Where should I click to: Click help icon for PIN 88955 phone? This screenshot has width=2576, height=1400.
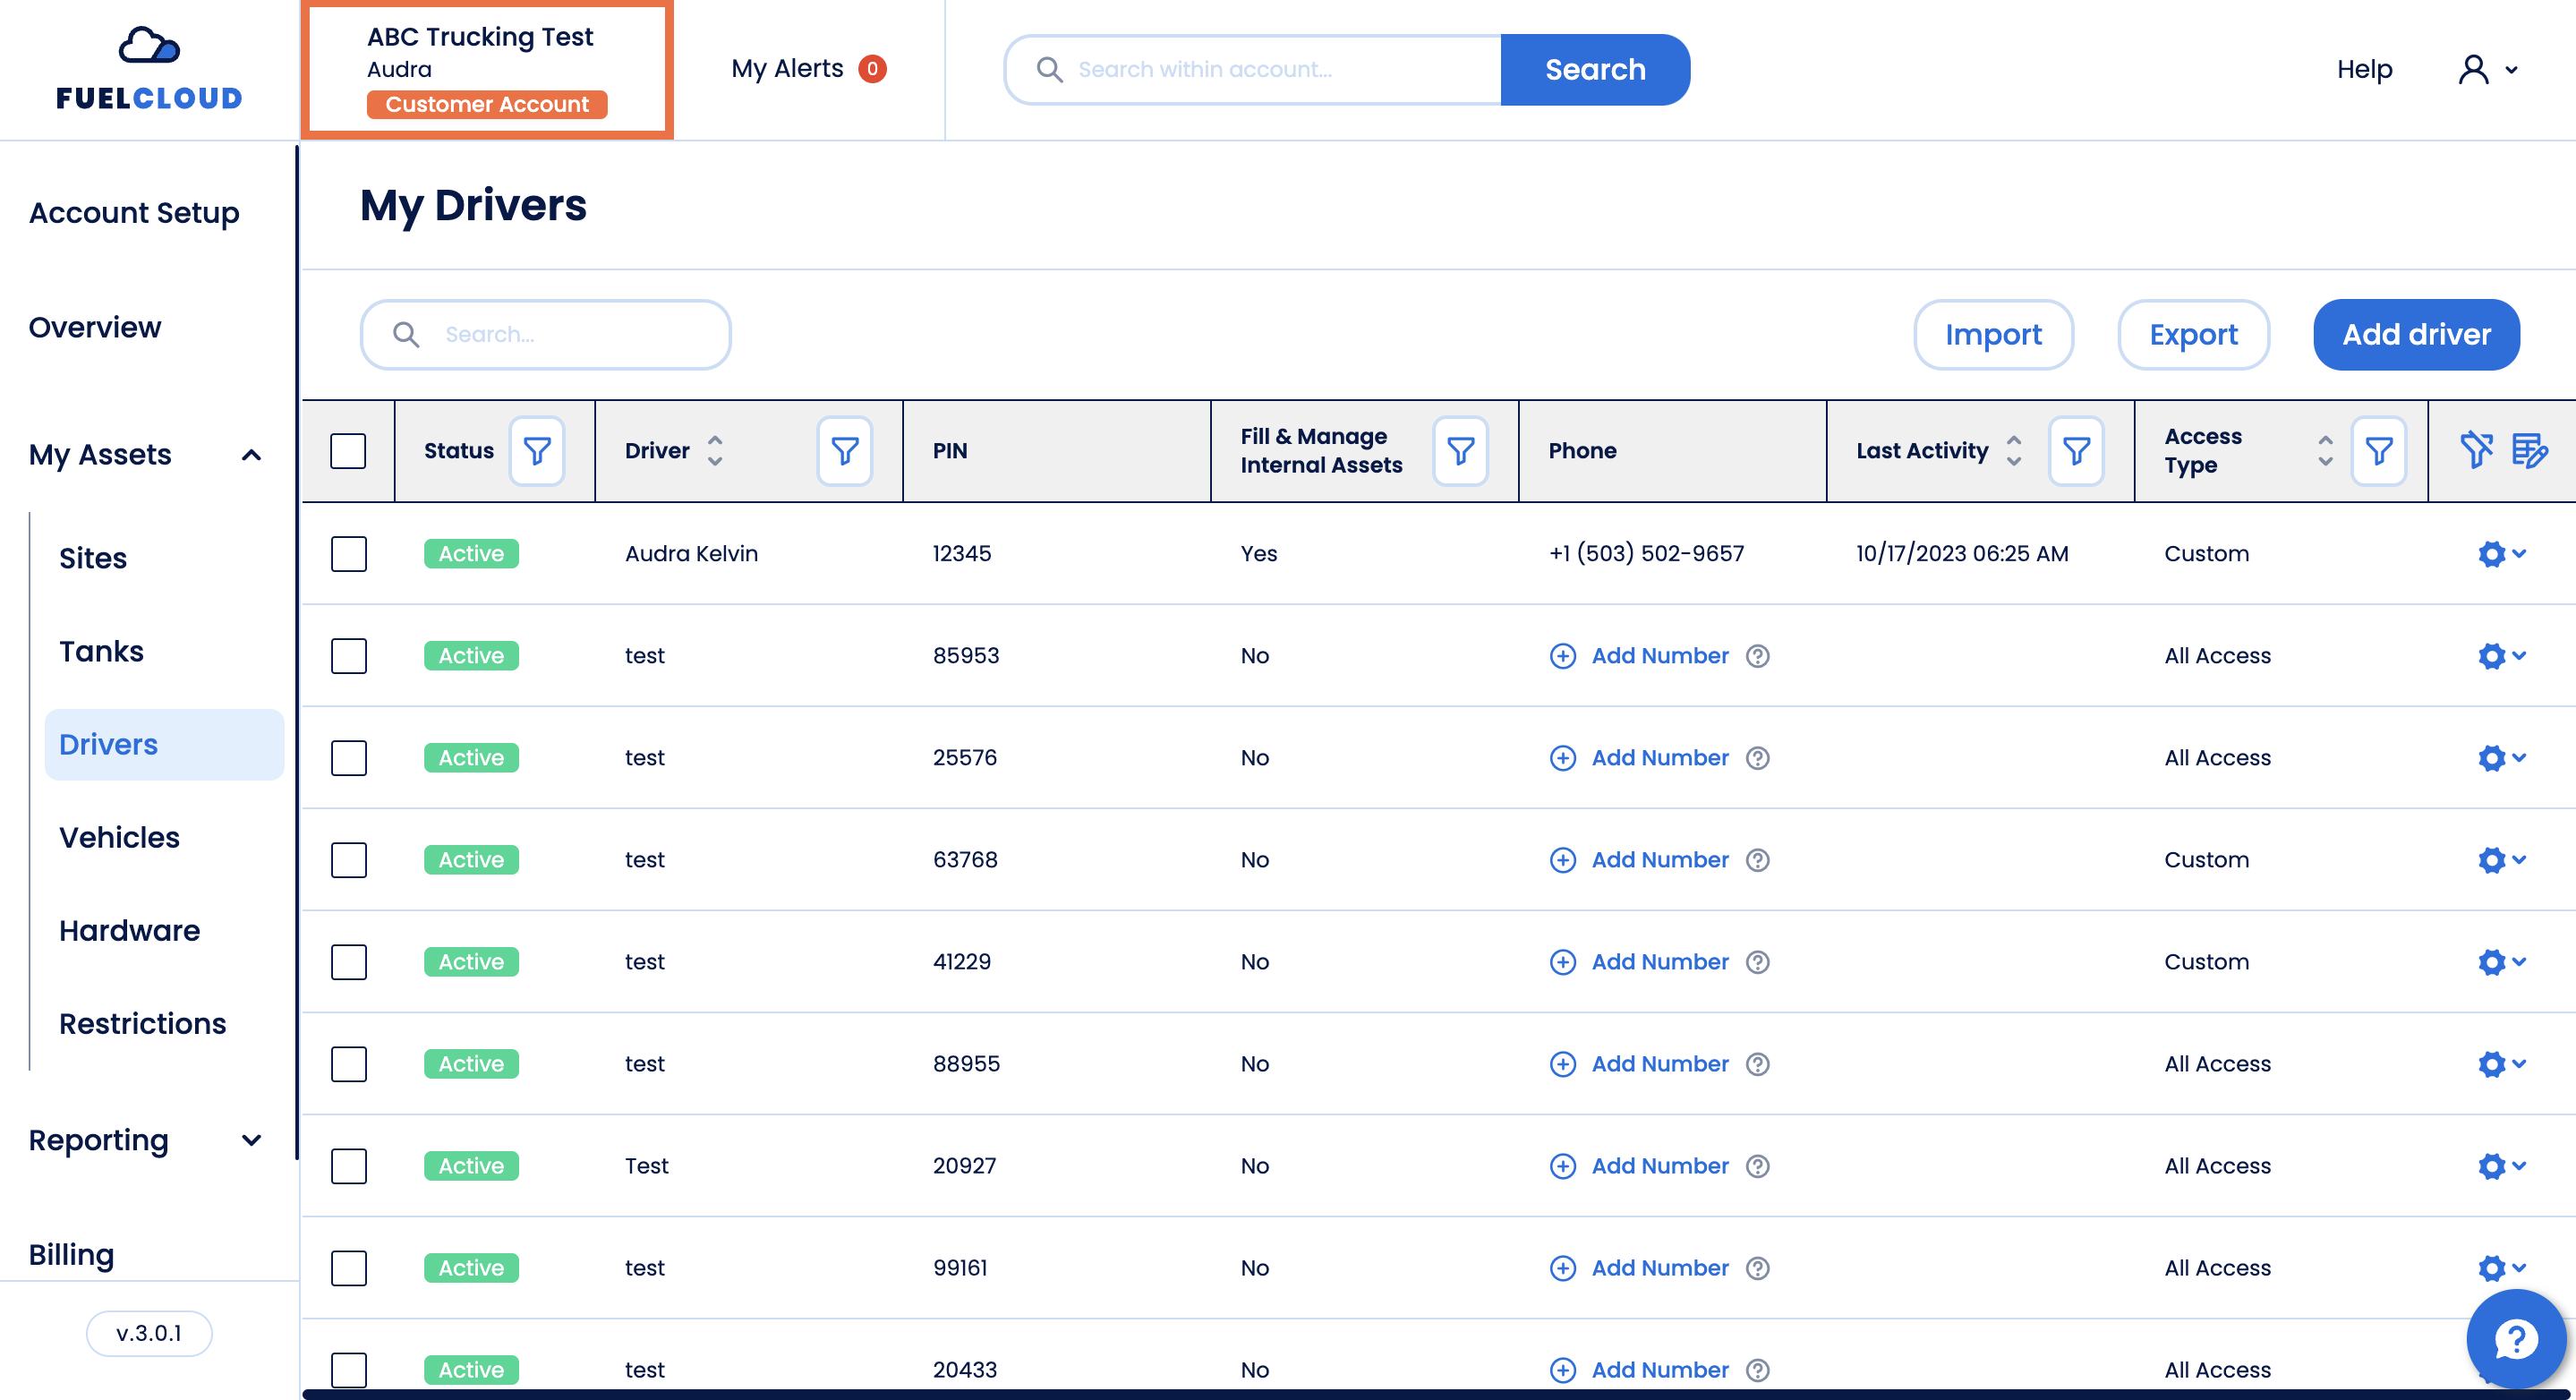point(1758,1064)
